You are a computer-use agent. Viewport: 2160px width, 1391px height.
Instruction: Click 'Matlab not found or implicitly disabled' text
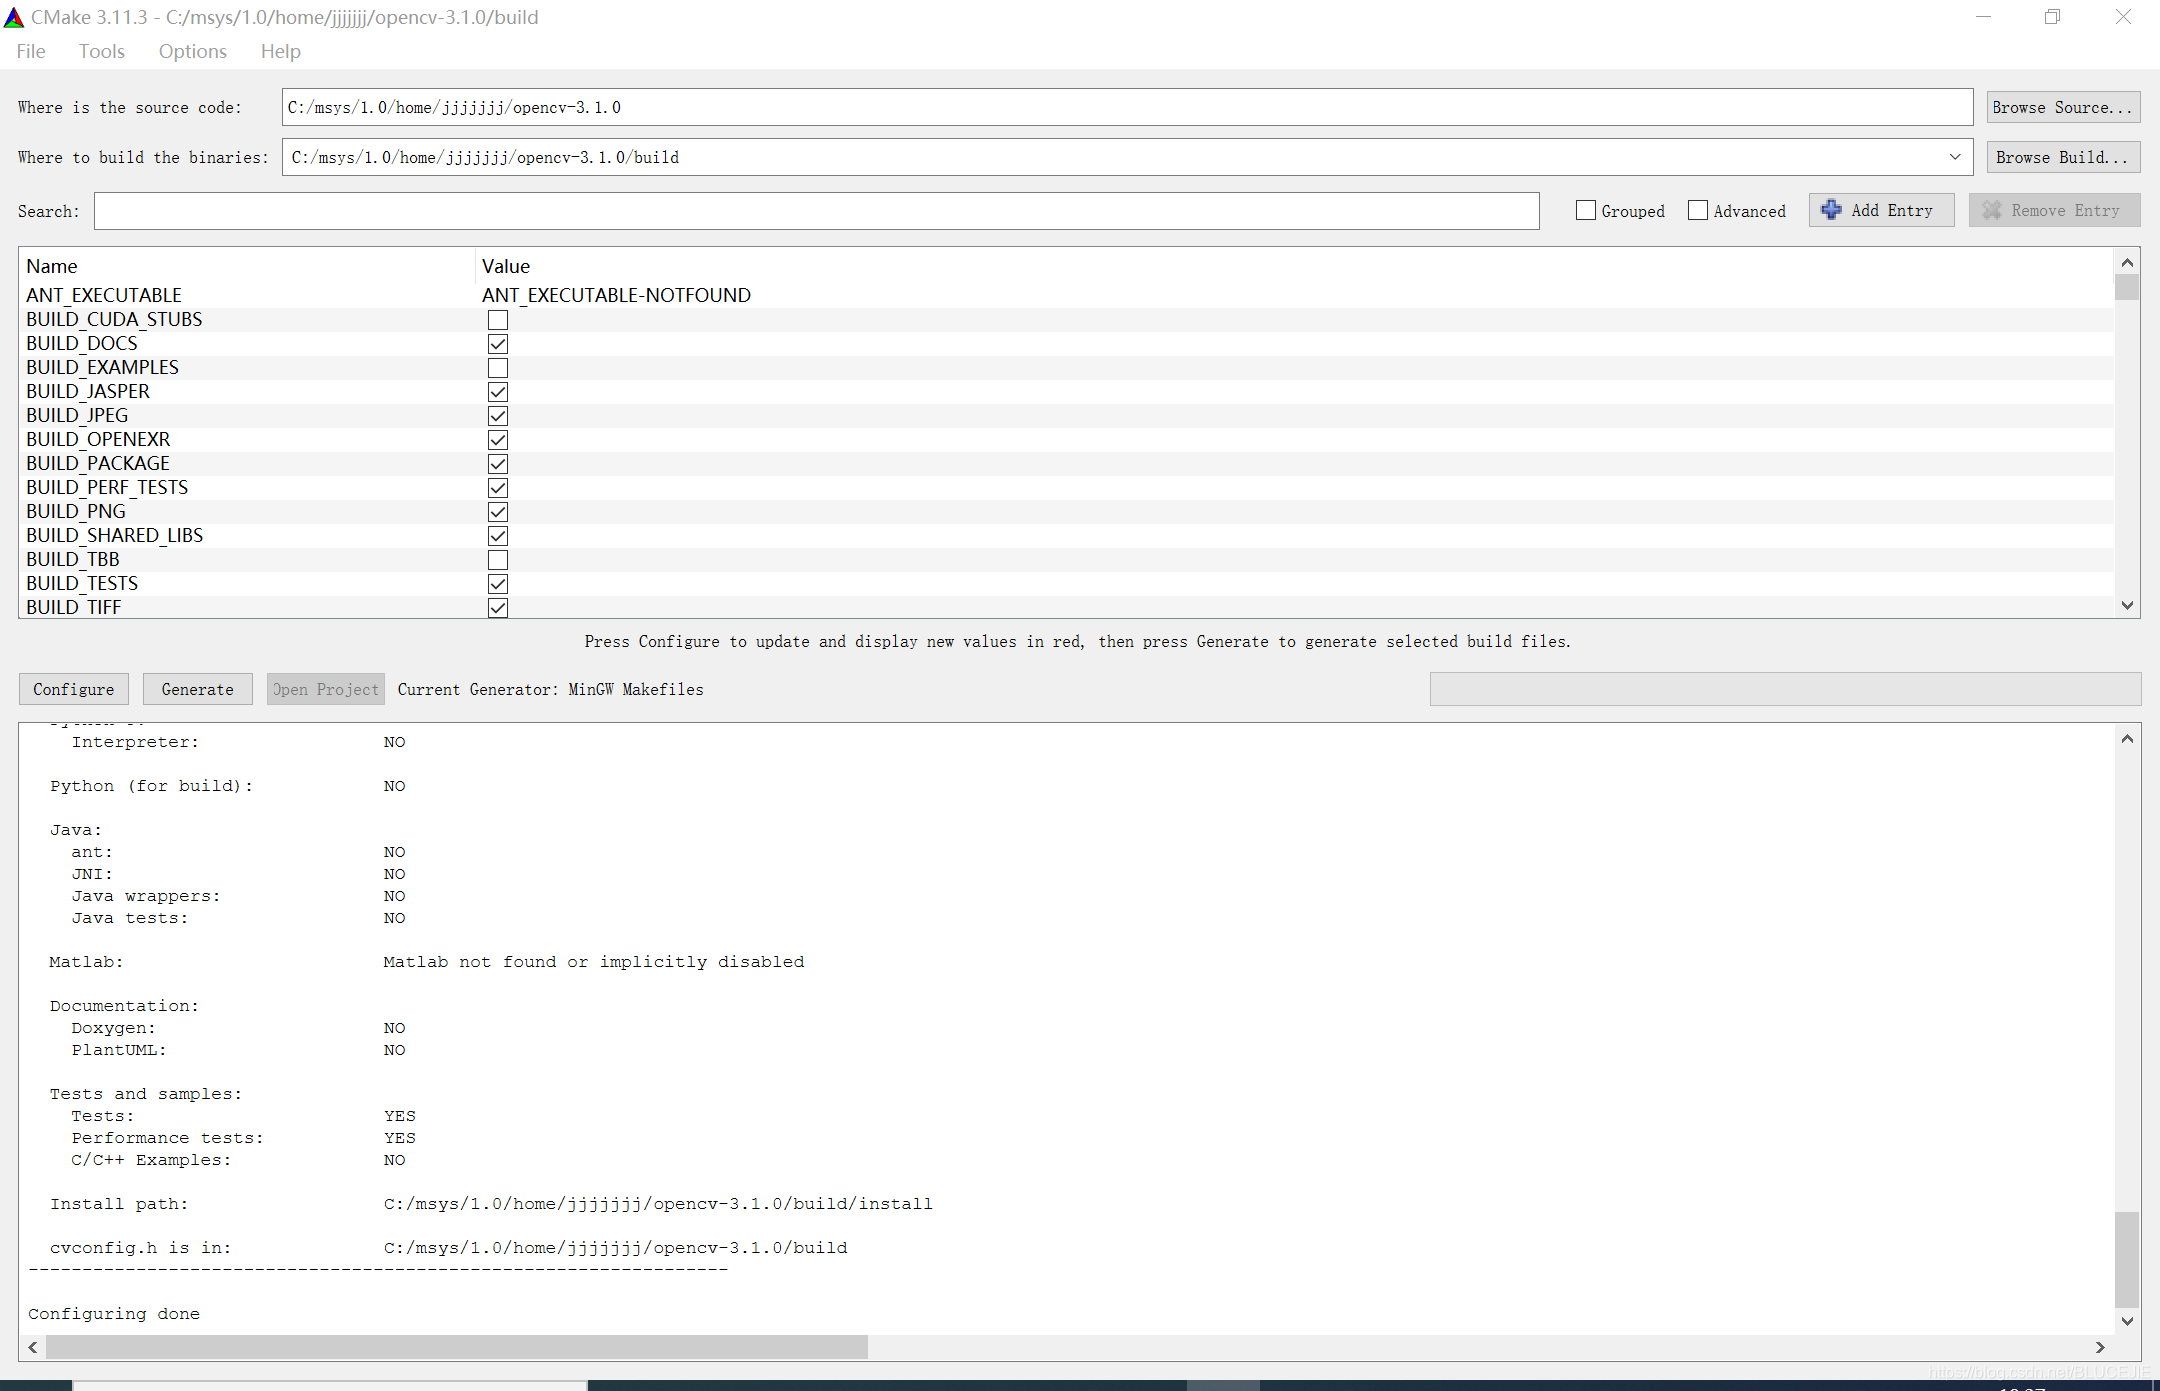point(594,962)
